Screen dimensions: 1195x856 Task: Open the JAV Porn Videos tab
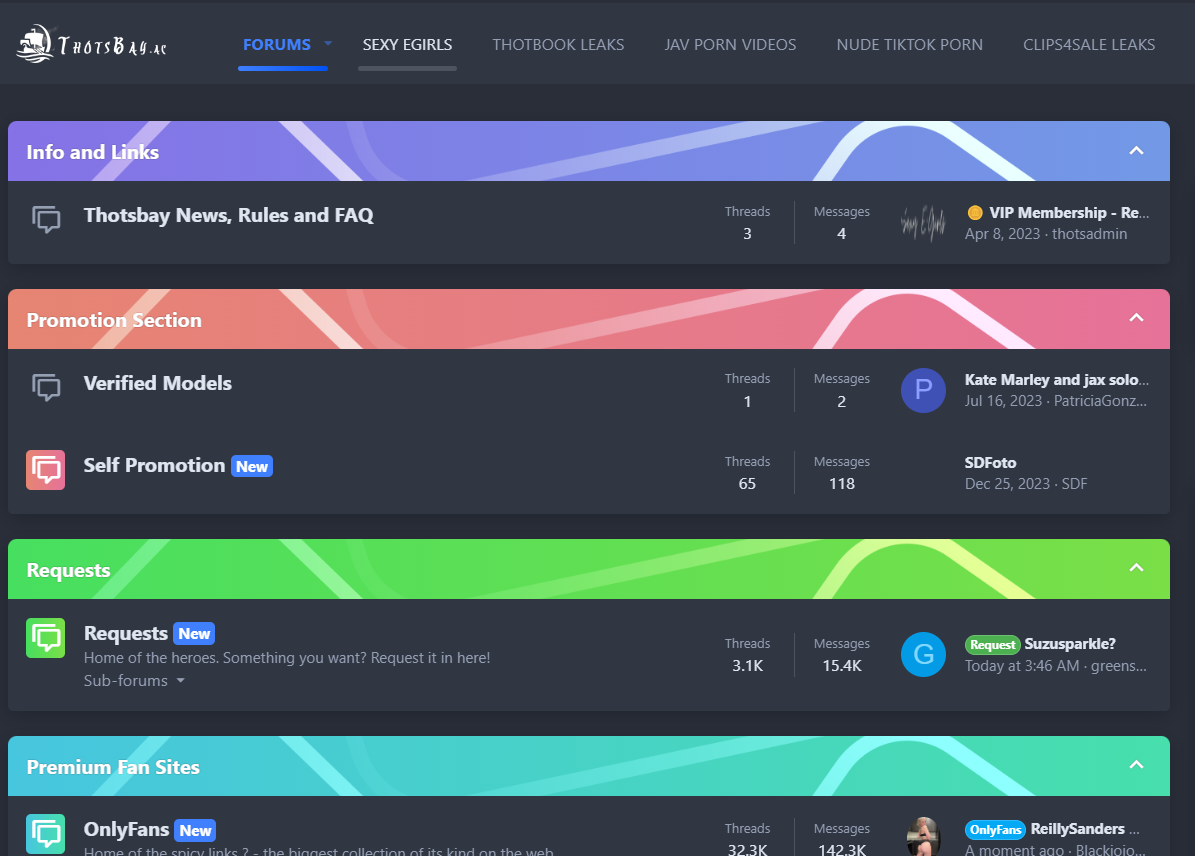[x=730, y=44]
